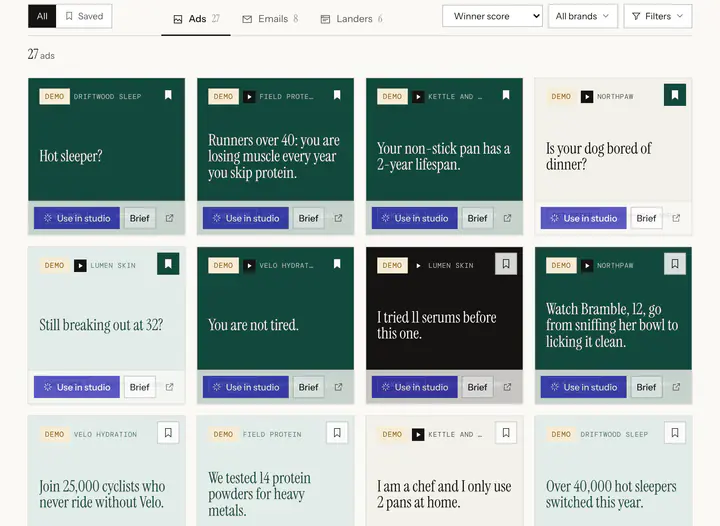Open the Hot sleeper ad card
The image size is (720, 526).
click(x=107, y=156)
